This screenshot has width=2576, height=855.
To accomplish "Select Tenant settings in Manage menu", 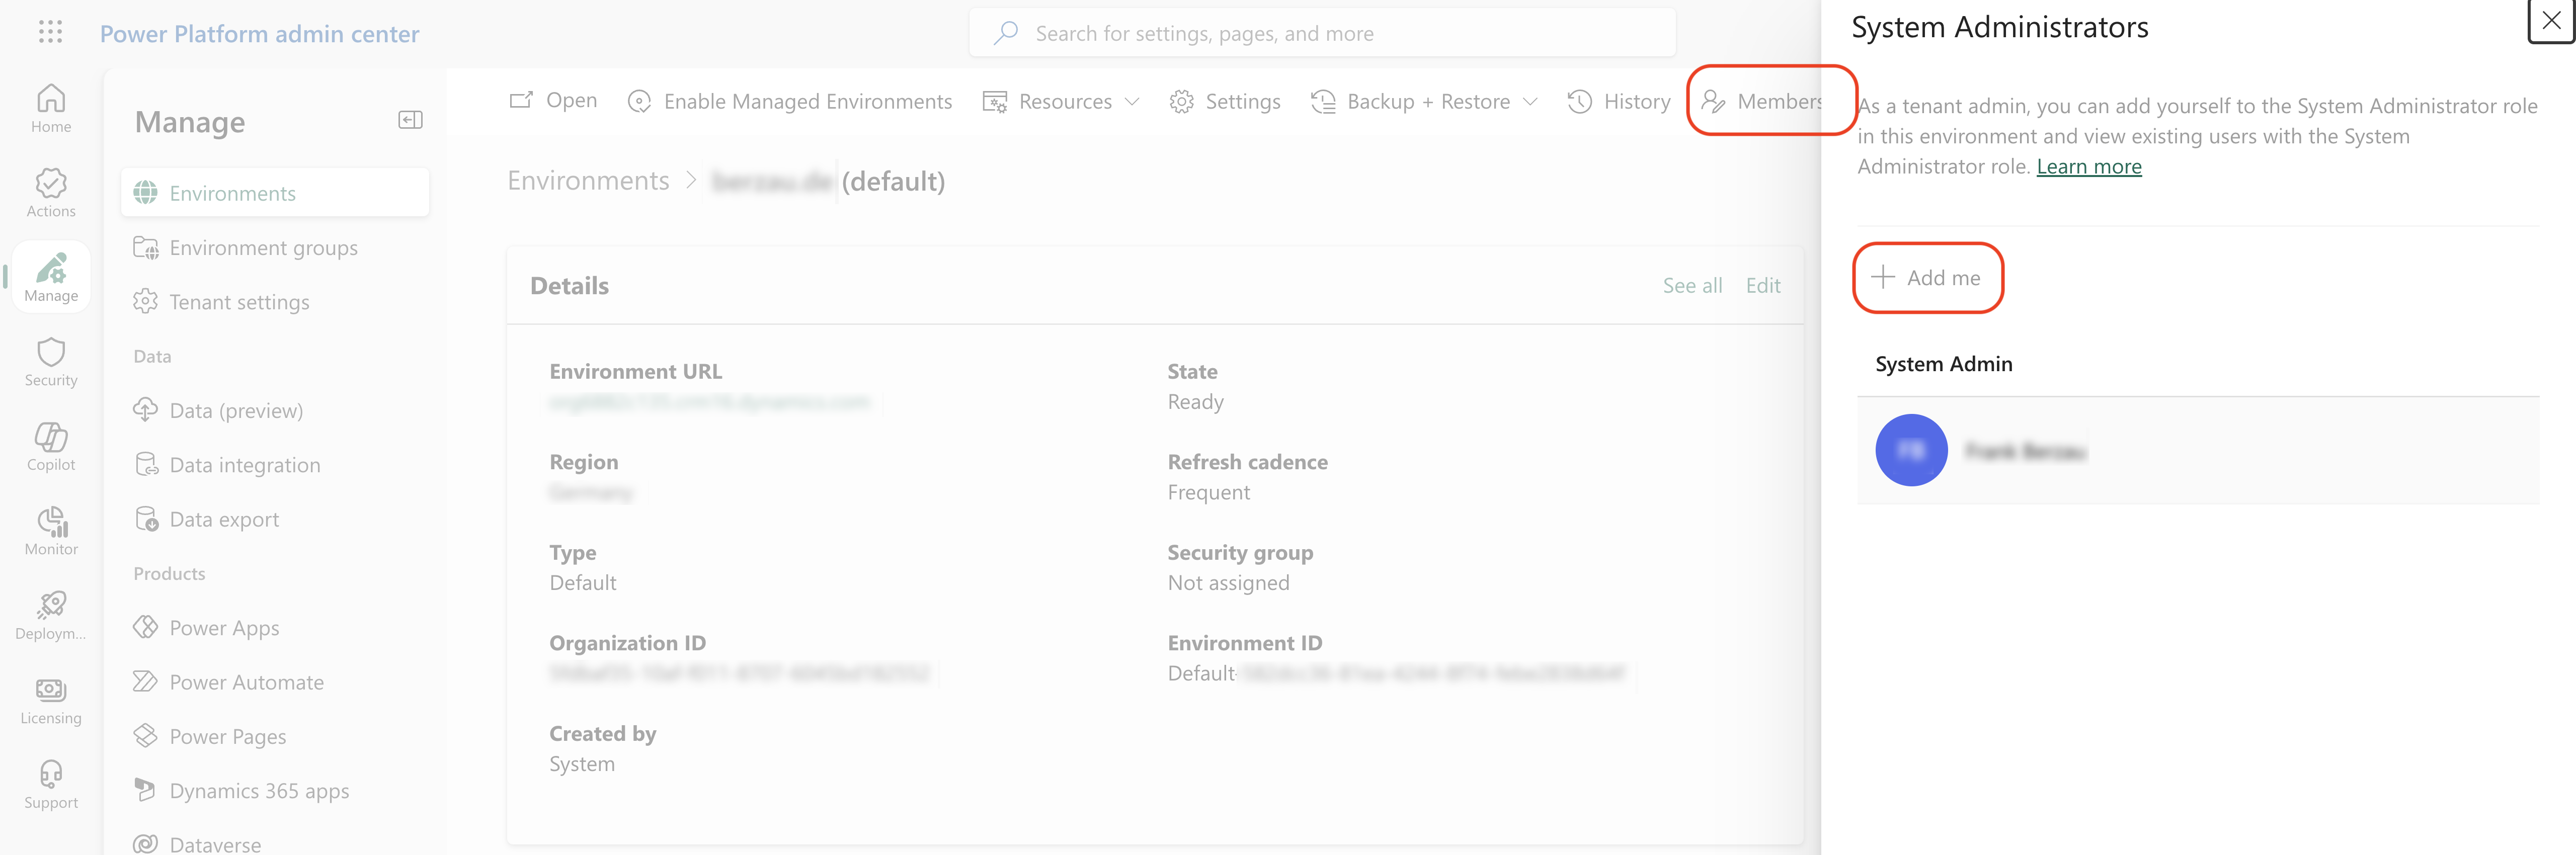I will tap(239, 302).
